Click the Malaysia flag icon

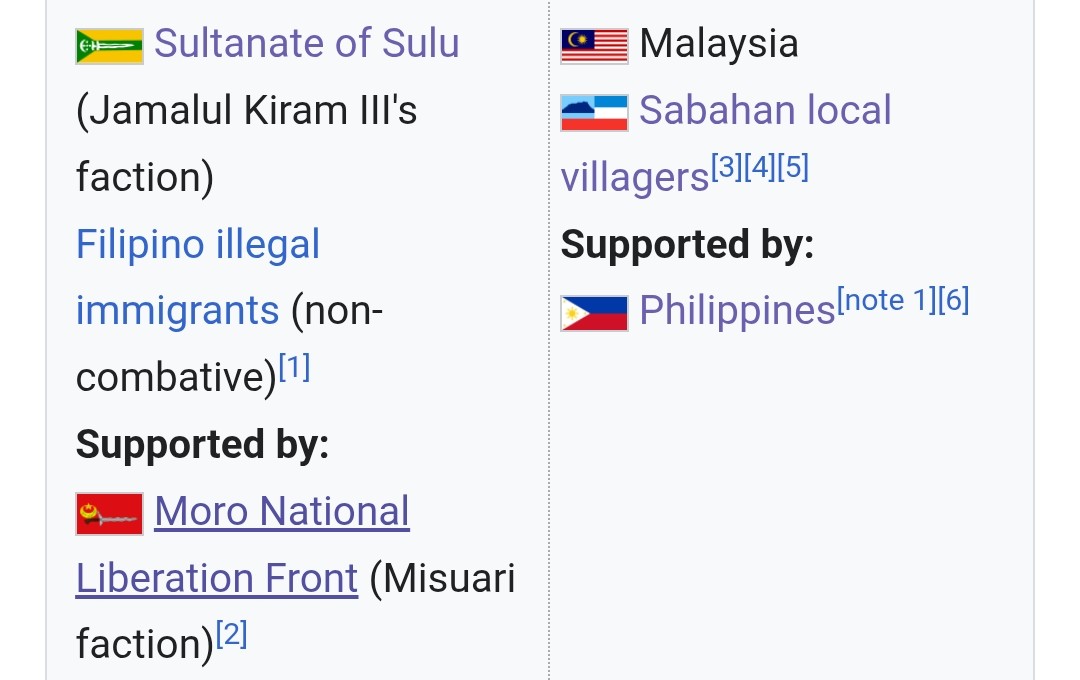pos(594,46)
